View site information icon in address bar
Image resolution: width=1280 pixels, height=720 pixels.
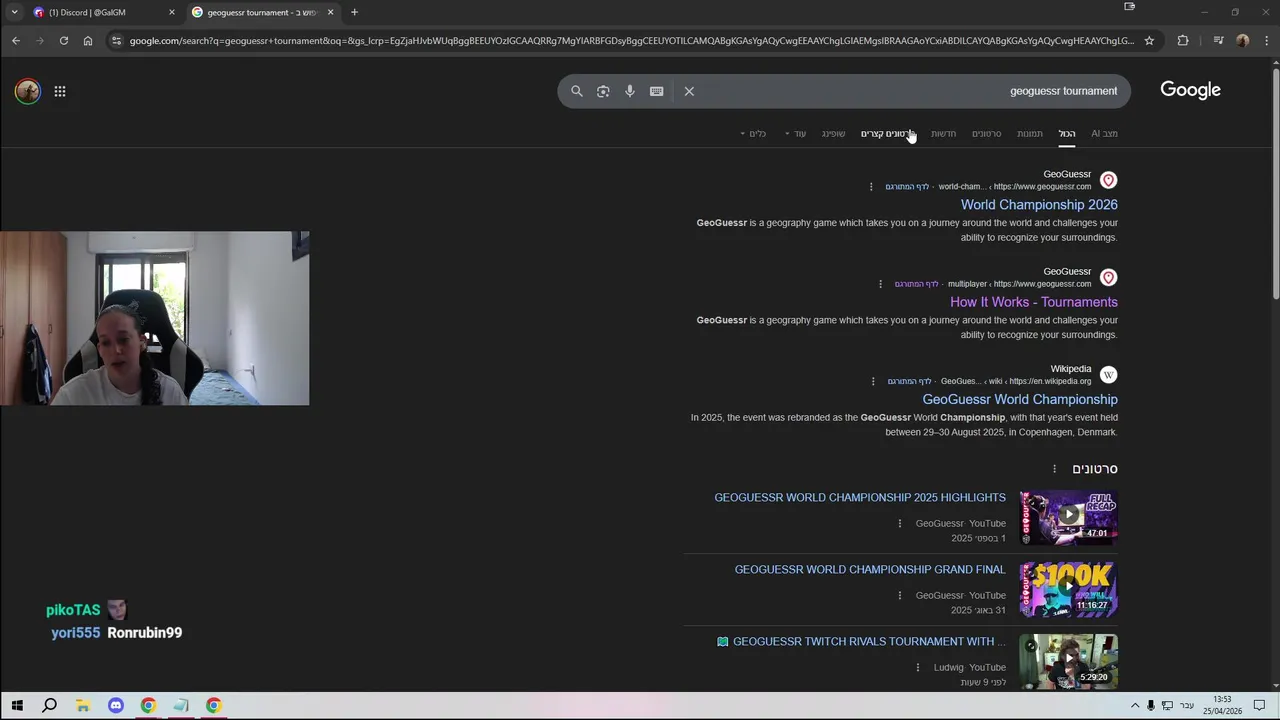coord(116,41)
